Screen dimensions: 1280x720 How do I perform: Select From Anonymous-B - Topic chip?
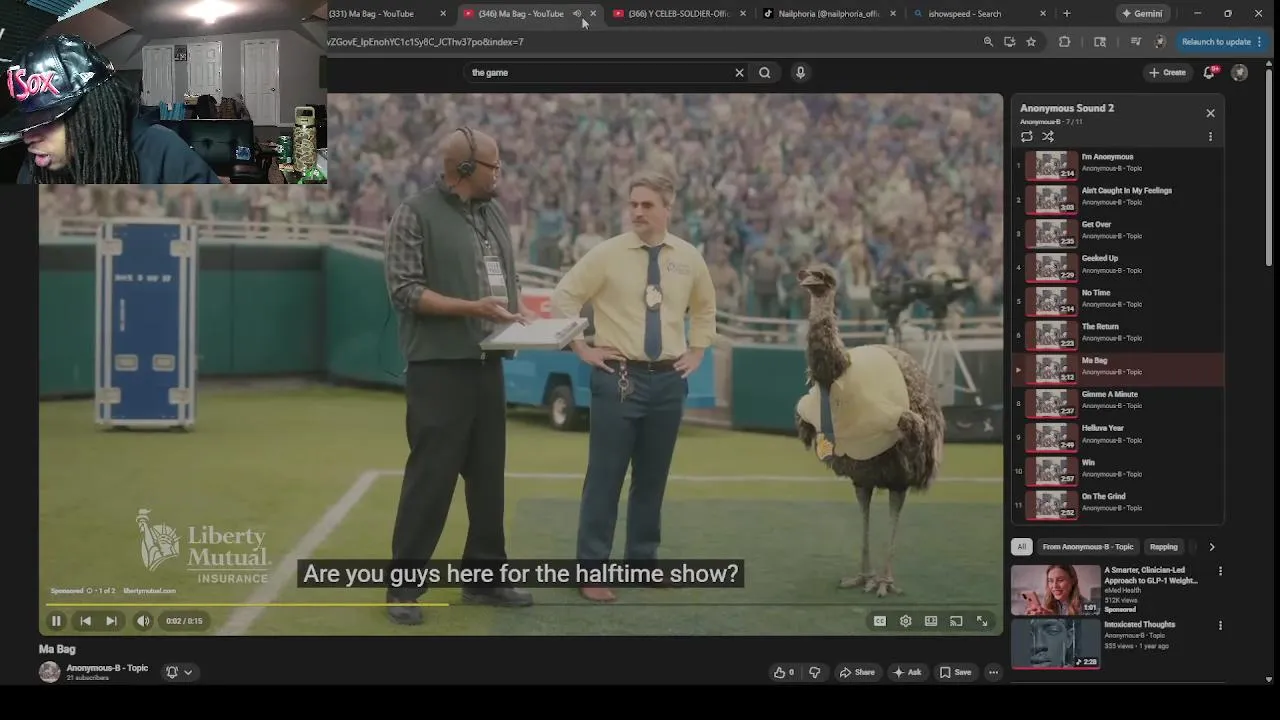(x=1087, y=547)
